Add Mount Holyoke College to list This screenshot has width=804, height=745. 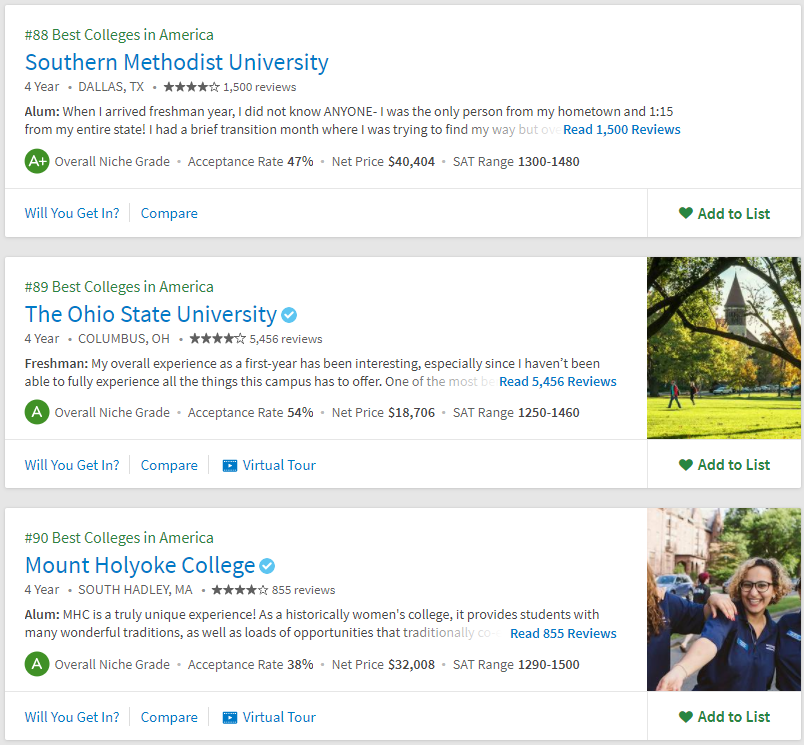[x=724, y=716]
